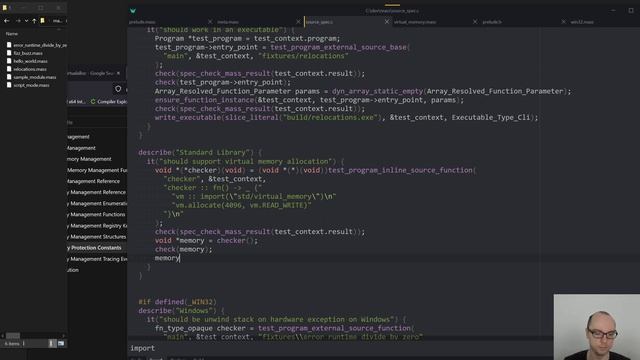This screenshot has height=360, width=640.
Task: Click the import command input field
Action: click(x=340, y=348)
